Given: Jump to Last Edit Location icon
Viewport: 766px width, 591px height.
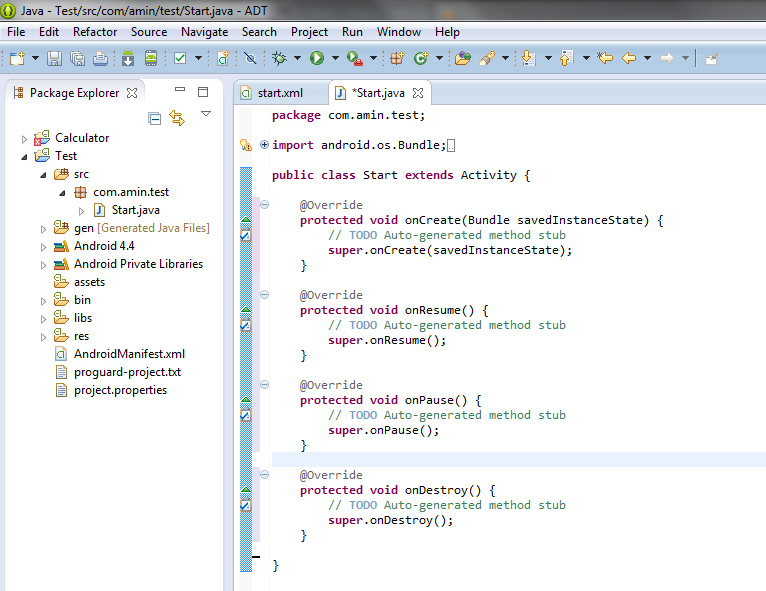Looking at the screenshot, I should click(605, 58).
